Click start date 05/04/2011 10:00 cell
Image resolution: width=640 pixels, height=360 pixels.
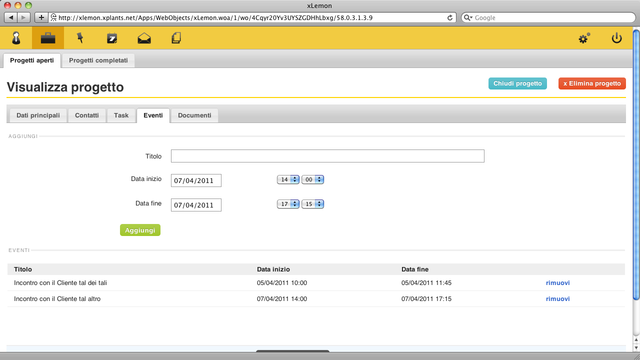coord(282,283)
